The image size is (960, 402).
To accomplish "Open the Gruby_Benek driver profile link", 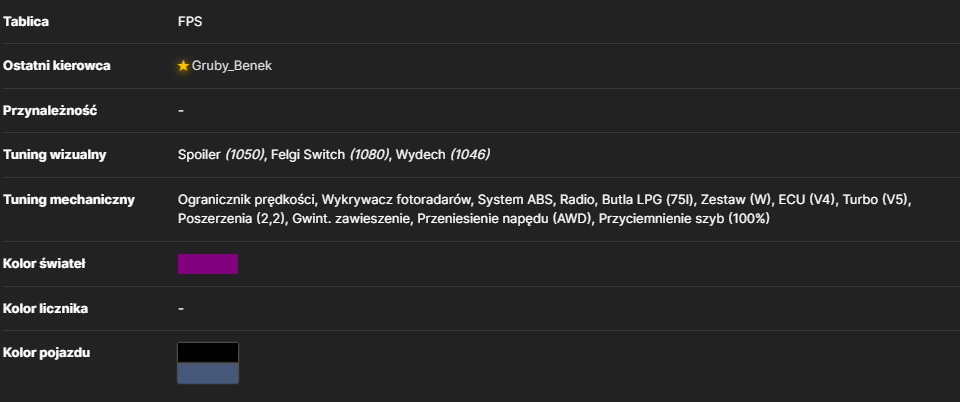I will coord(231,66).
